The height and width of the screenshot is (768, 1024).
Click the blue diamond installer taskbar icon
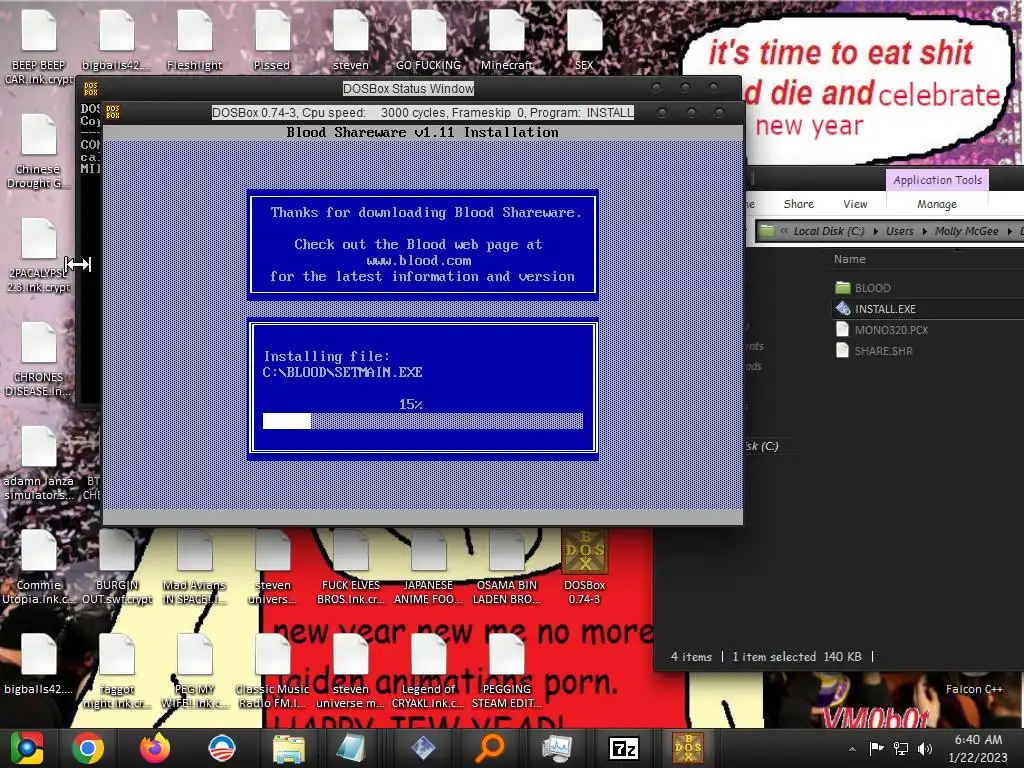(423, 748)
